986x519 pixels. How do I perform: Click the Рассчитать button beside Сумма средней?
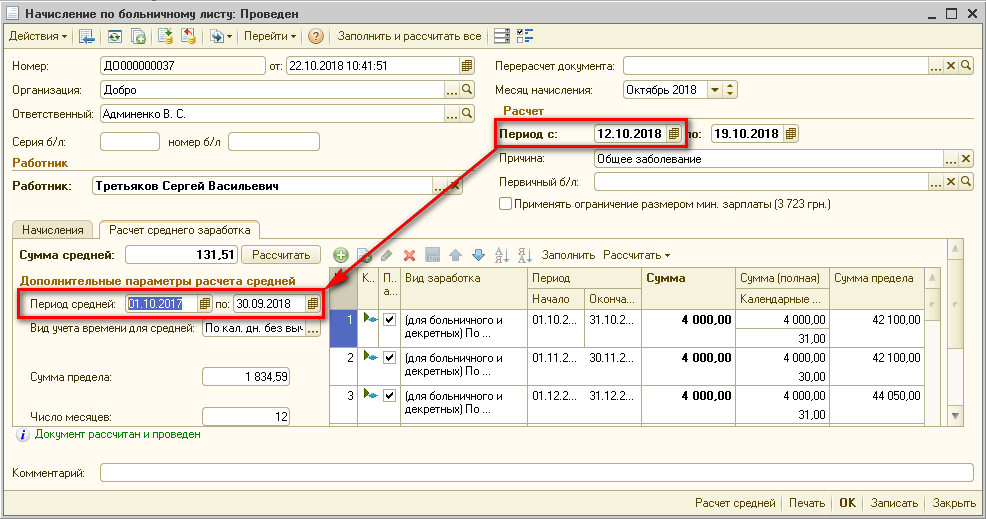pyautogui.click(x=284, y=255)
